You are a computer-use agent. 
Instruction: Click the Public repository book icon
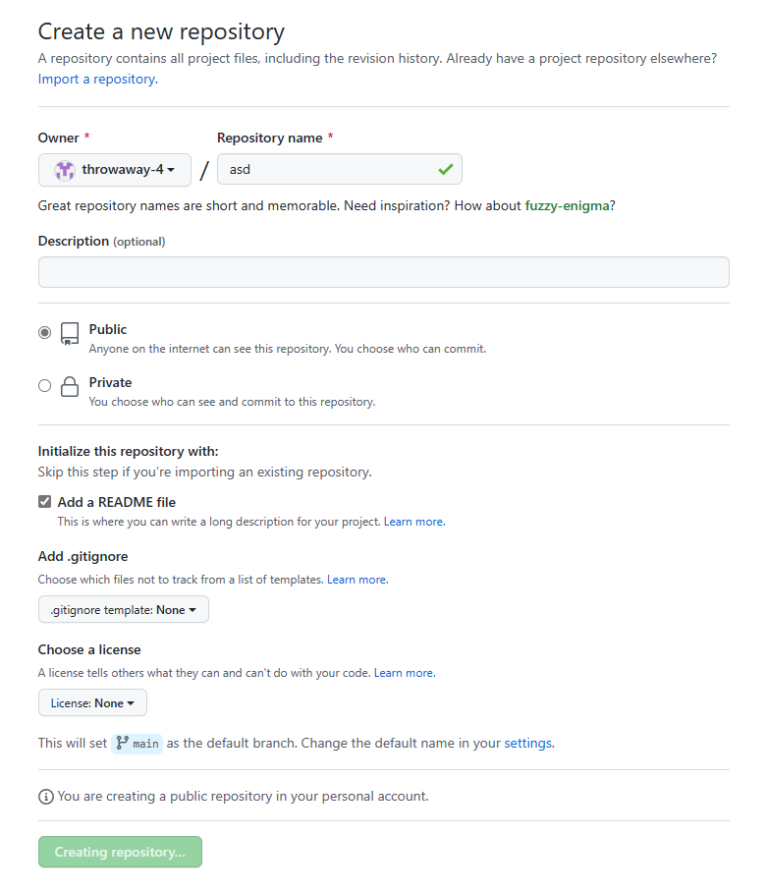(x=69, y=333)
